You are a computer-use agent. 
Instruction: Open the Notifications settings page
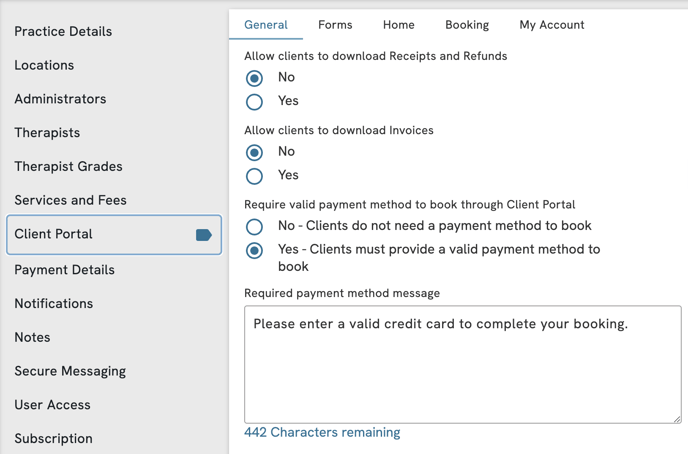(54, 304)
